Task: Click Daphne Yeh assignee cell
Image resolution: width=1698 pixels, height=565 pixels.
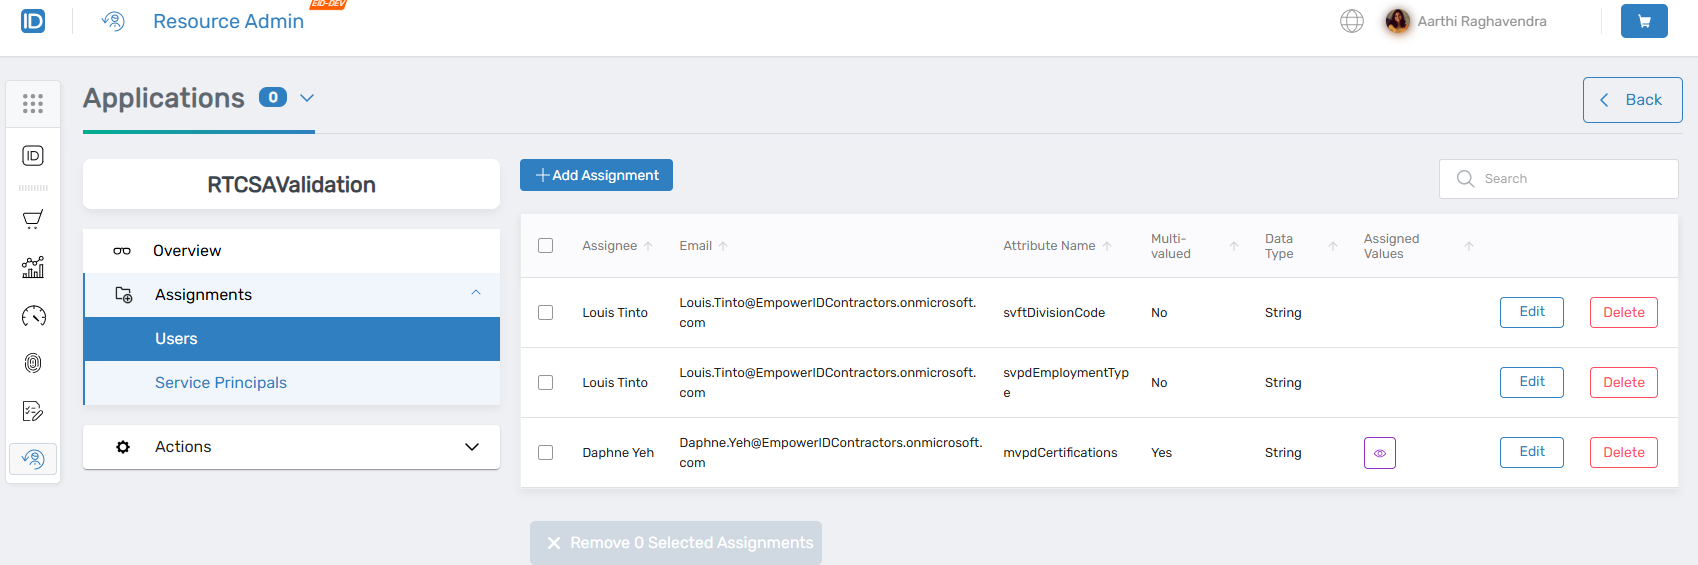Action: pos(618,453)
